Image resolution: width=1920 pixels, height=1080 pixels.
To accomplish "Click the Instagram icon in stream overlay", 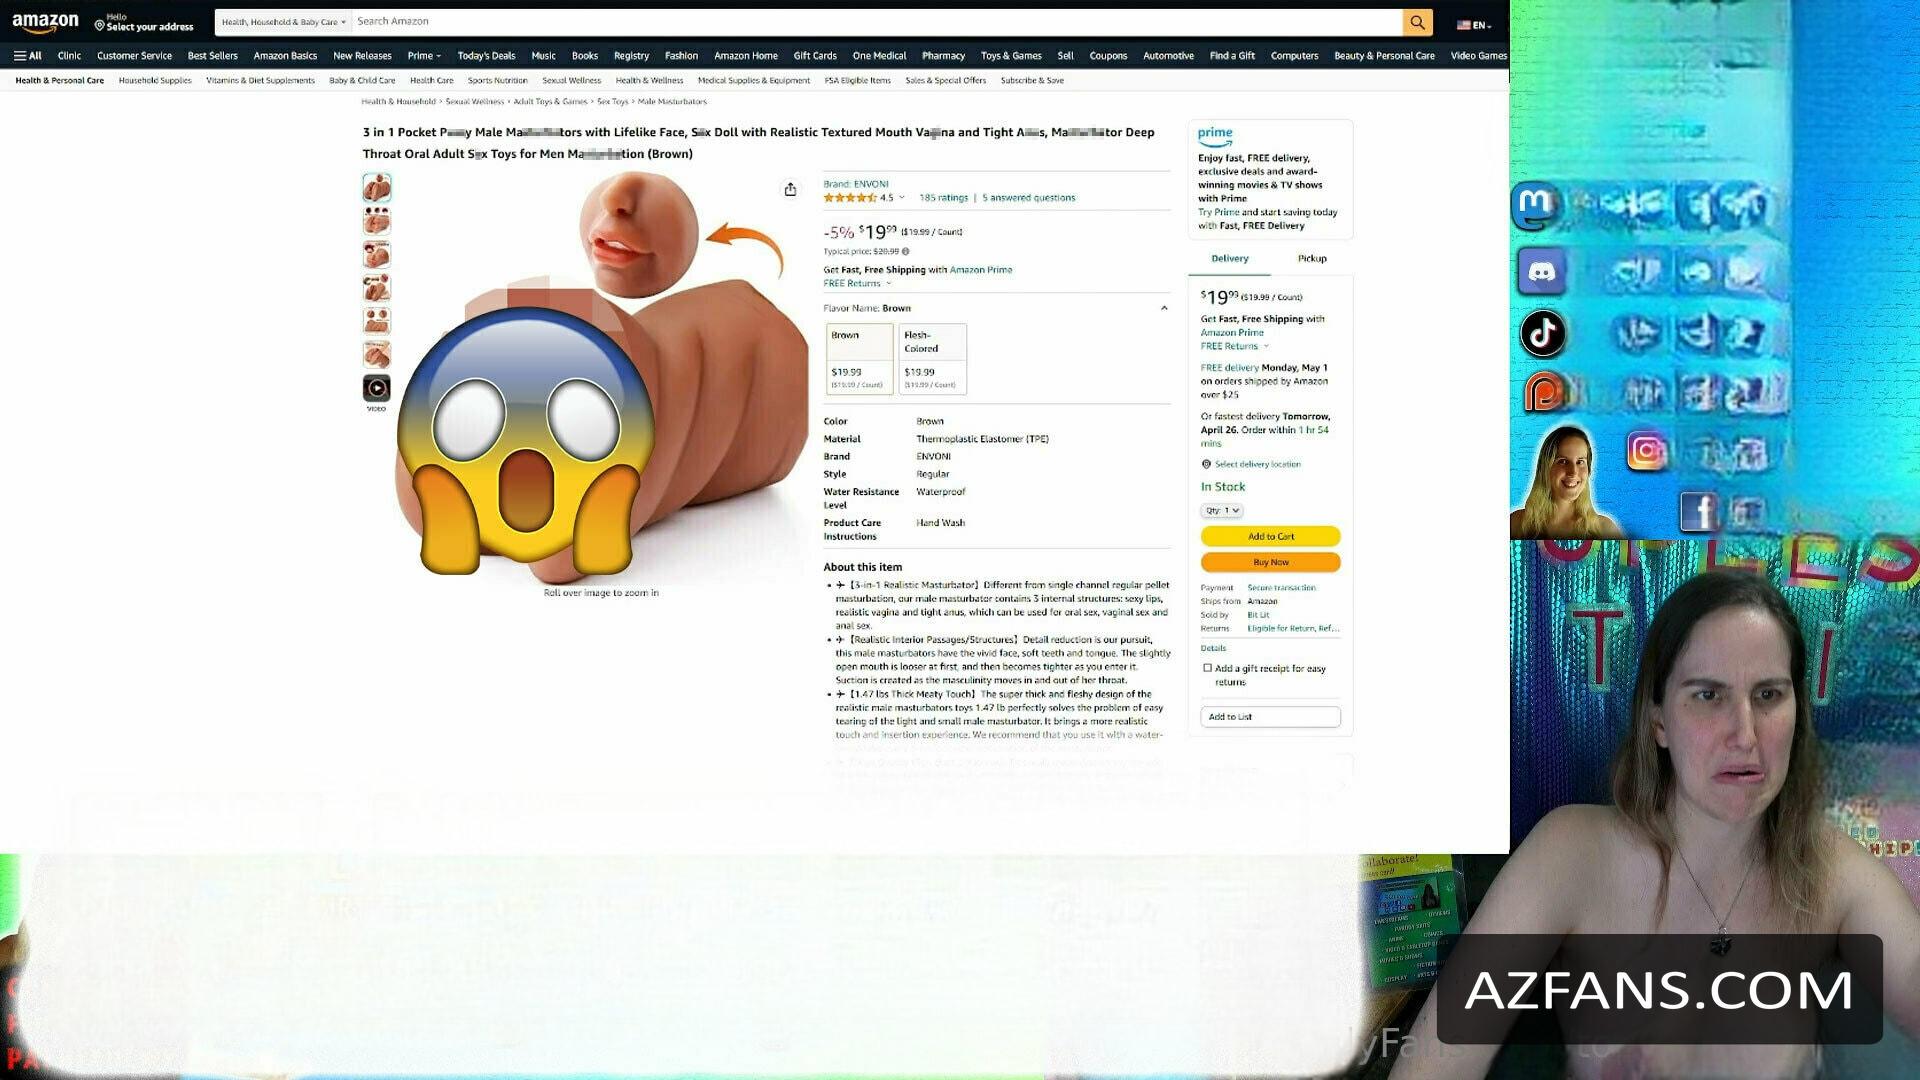I will point(1647,451).
